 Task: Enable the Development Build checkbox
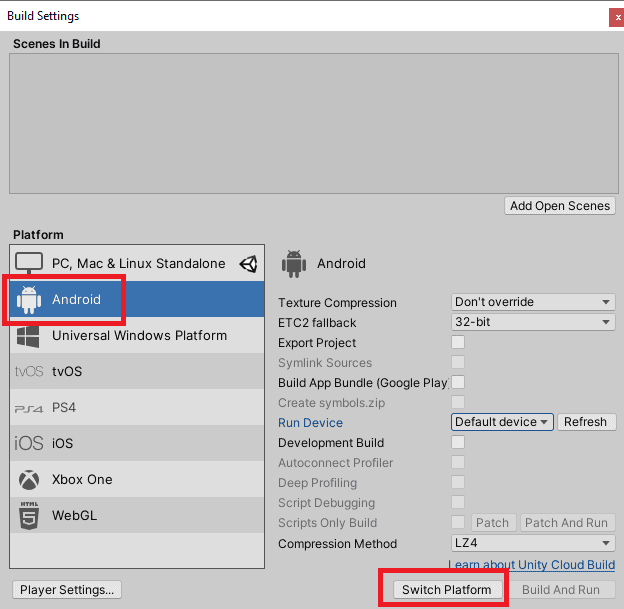pos(458,442)
